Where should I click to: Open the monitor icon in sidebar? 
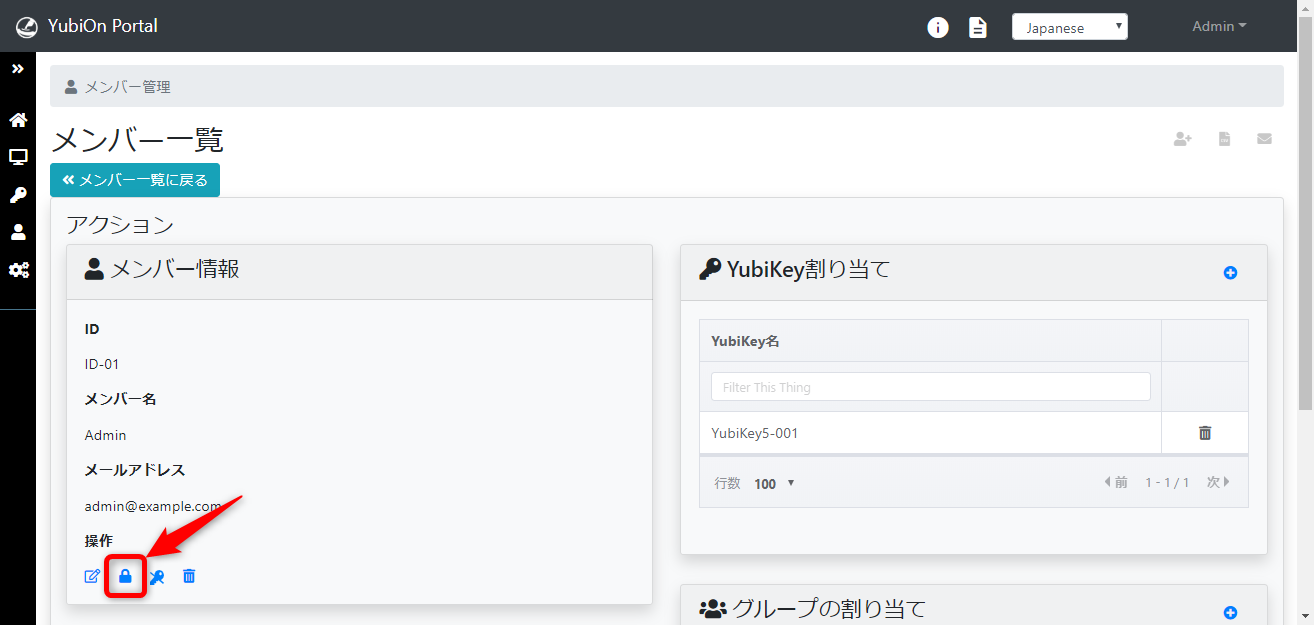click(18, 157)
